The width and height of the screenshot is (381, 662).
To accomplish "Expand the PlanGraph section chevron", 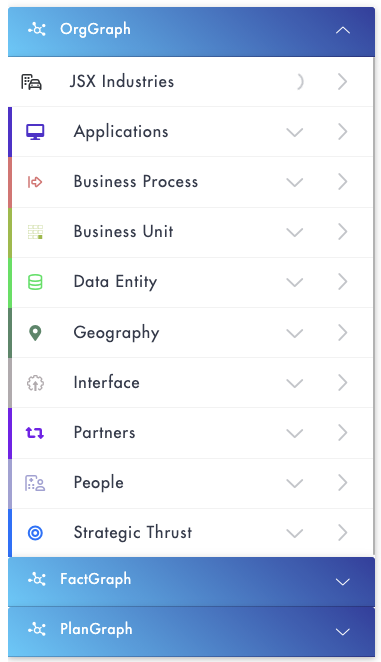I will click(x=343, y=632).
